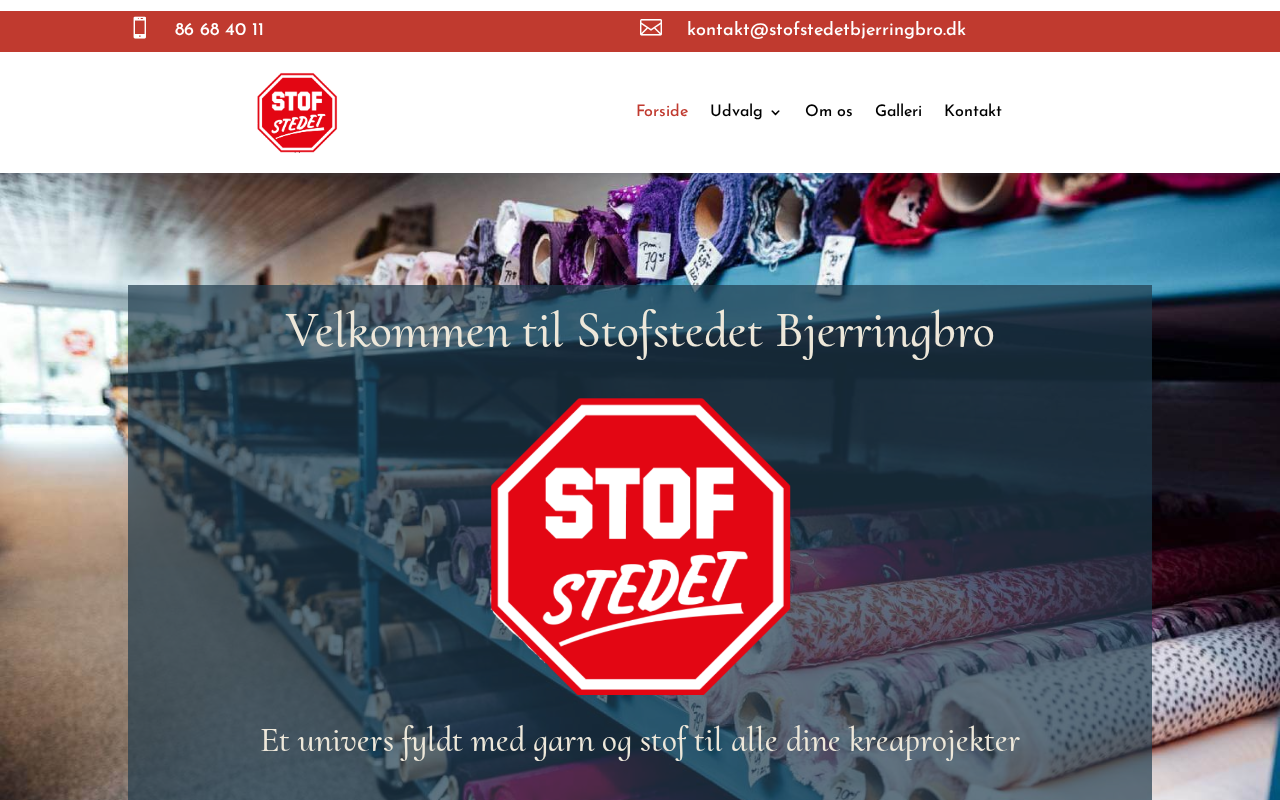Click the large Stofstedet stop-sign logo
This screenshot has width=1280, height=800.
(641, 546)
